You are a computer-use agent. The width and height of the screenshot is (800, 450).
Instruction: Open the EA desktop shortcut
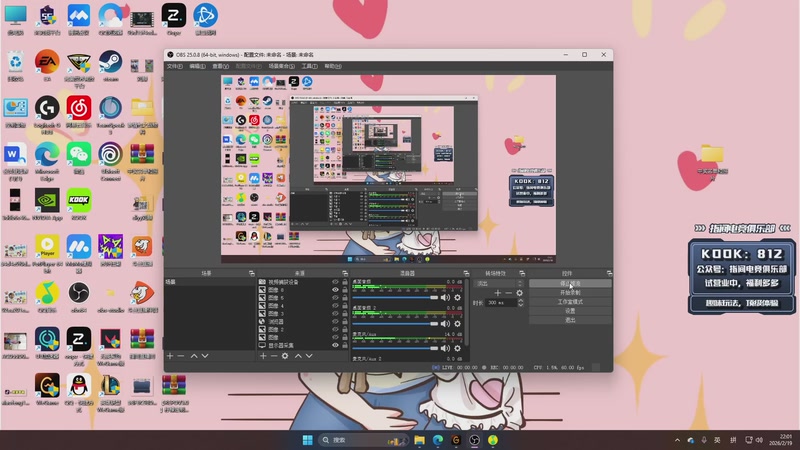(47, 66)
